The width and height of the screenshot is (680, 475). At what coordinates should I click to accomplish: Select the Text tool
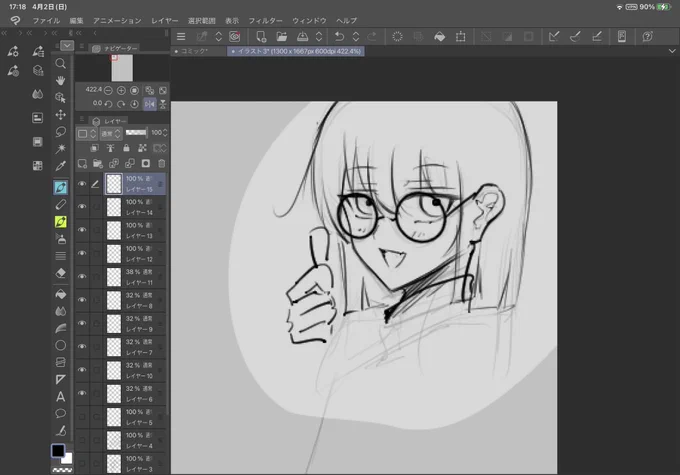click(x=61, y=396)
